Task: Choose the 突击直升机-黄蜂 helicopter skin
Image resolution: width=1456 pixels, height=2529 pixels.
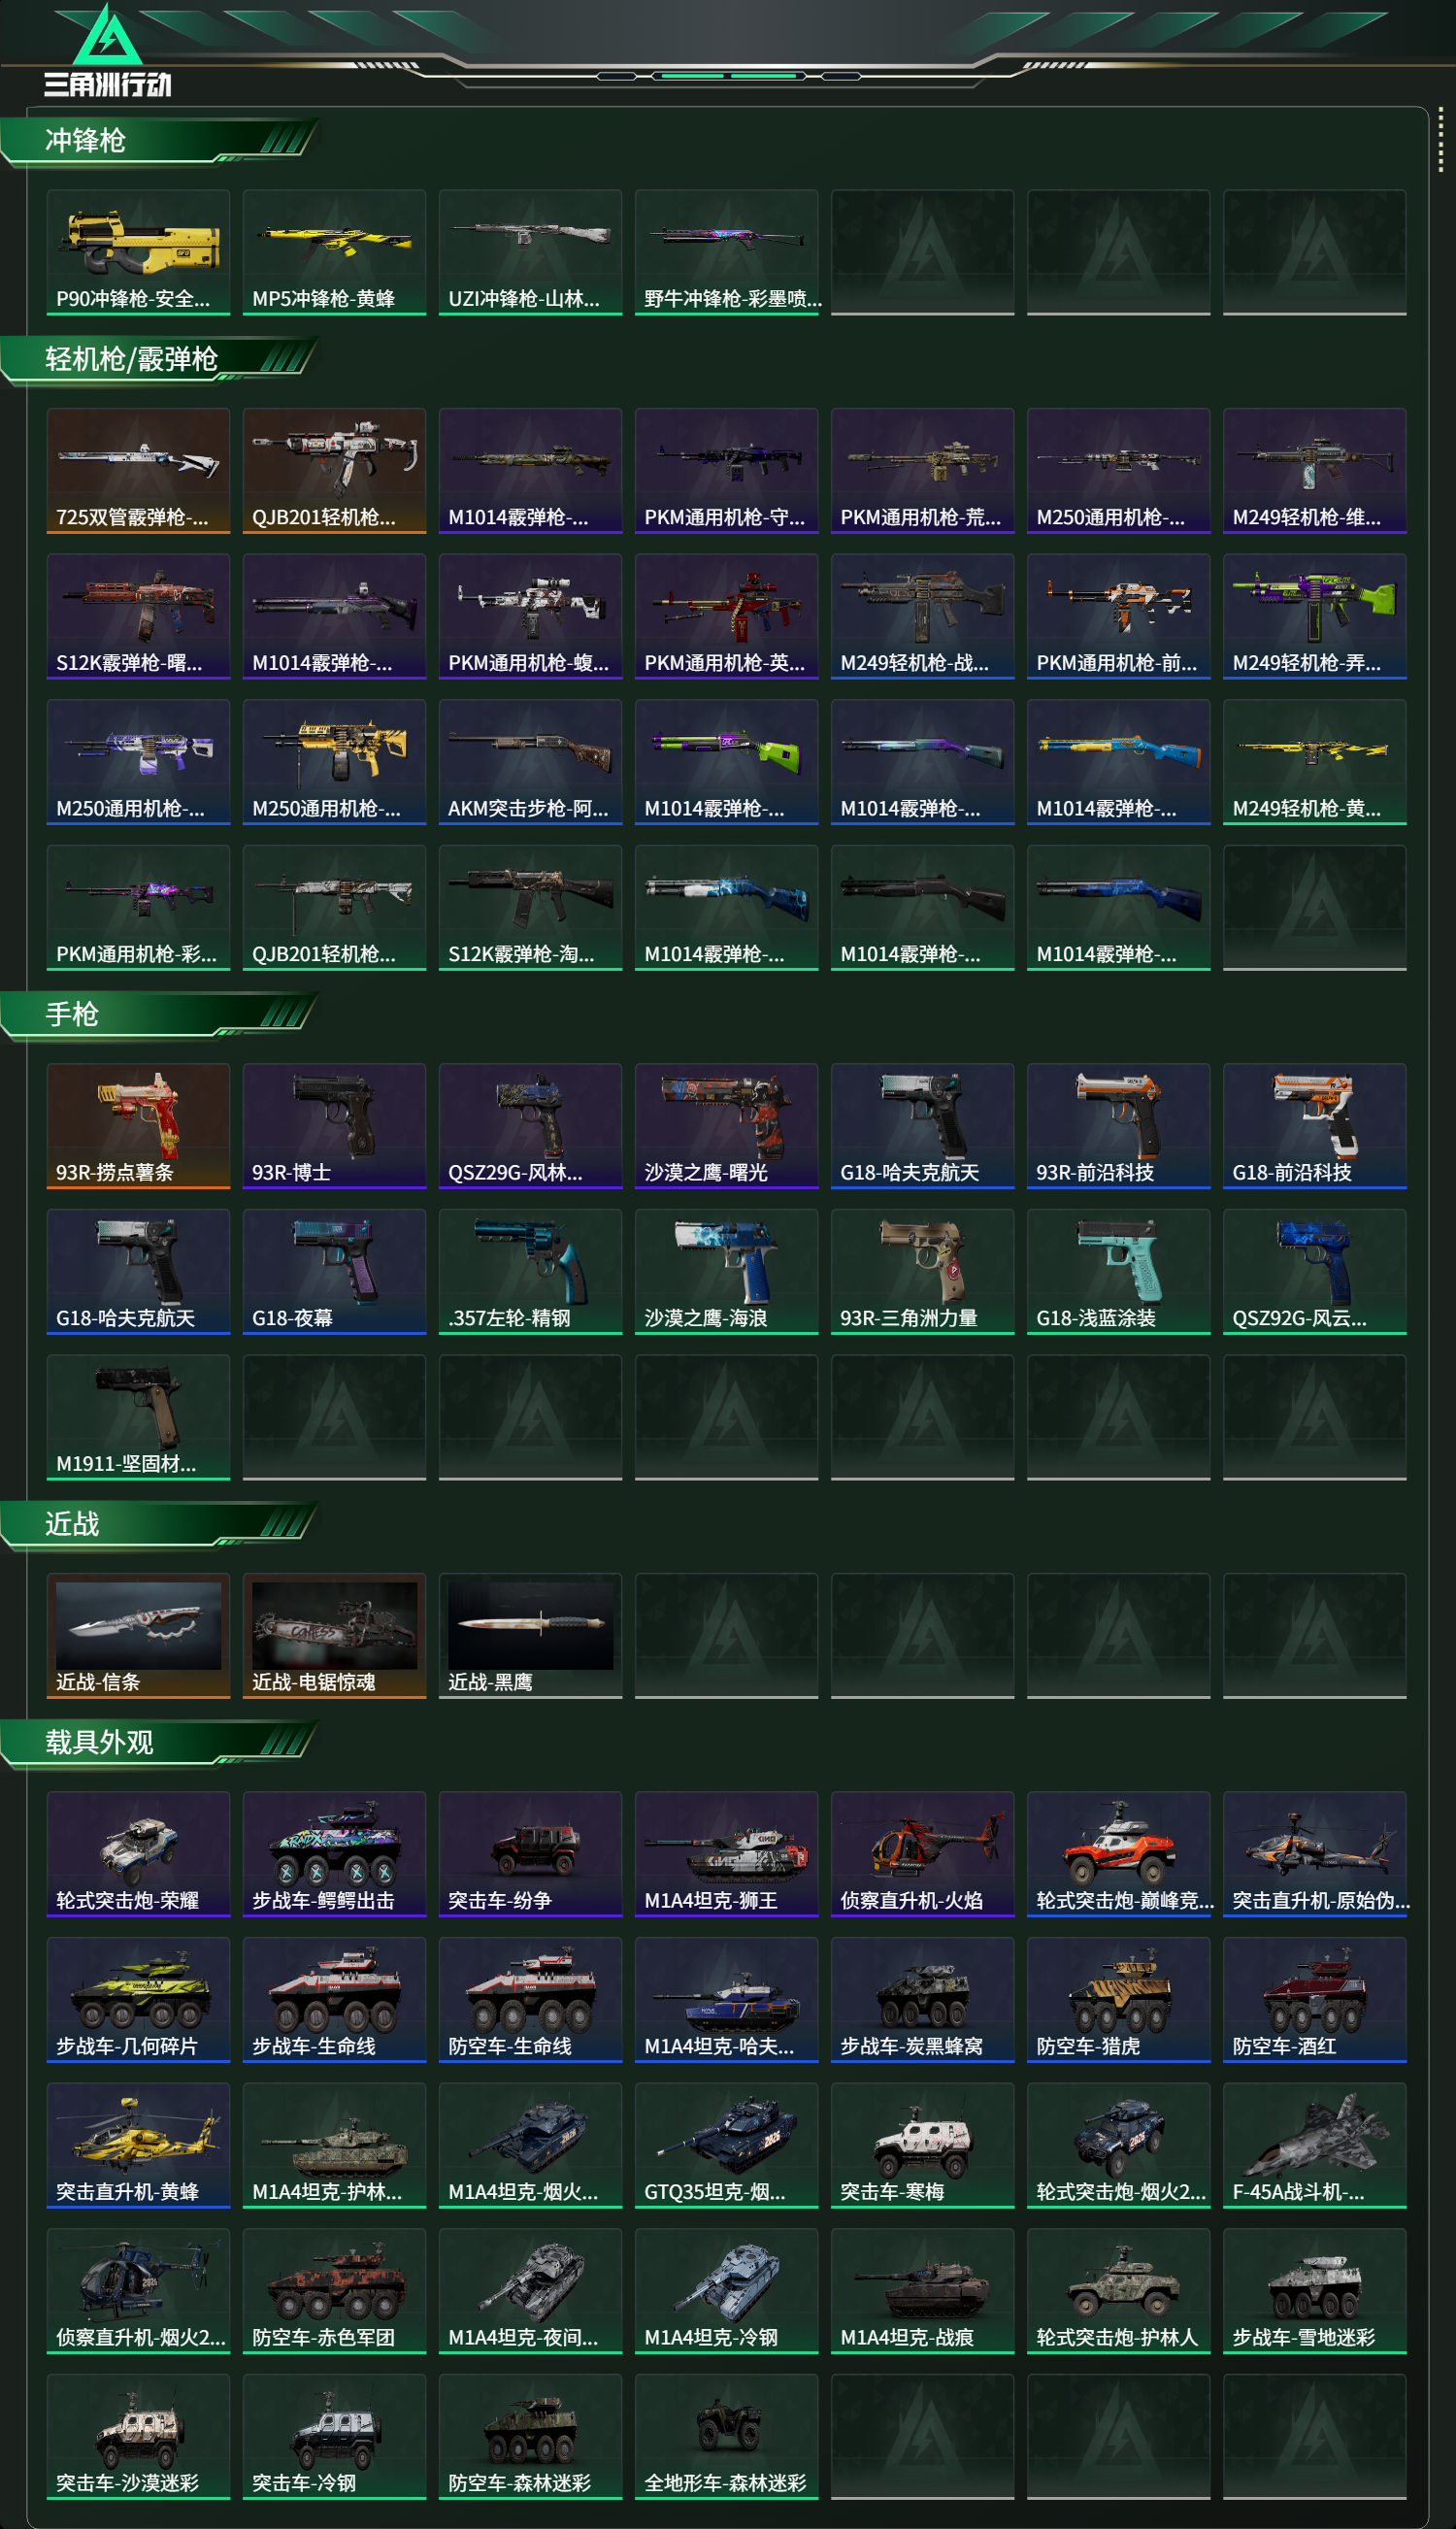Action: pyautogui.click(x=138, y=2146)
